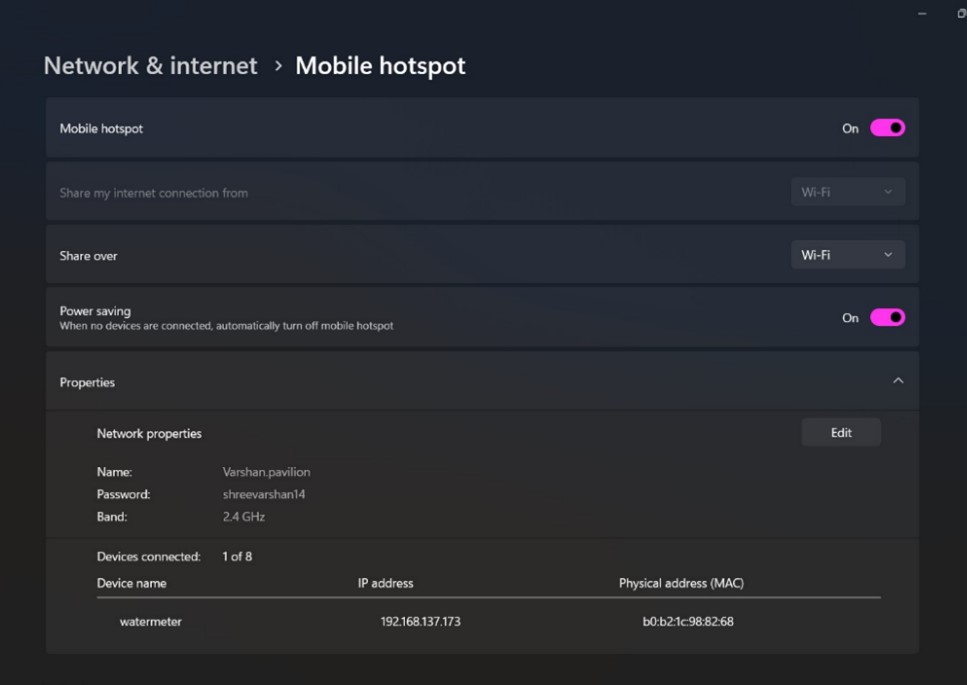967x685 pixels.
Task: Disable the Power saving toggle
Action: [887, 317]
